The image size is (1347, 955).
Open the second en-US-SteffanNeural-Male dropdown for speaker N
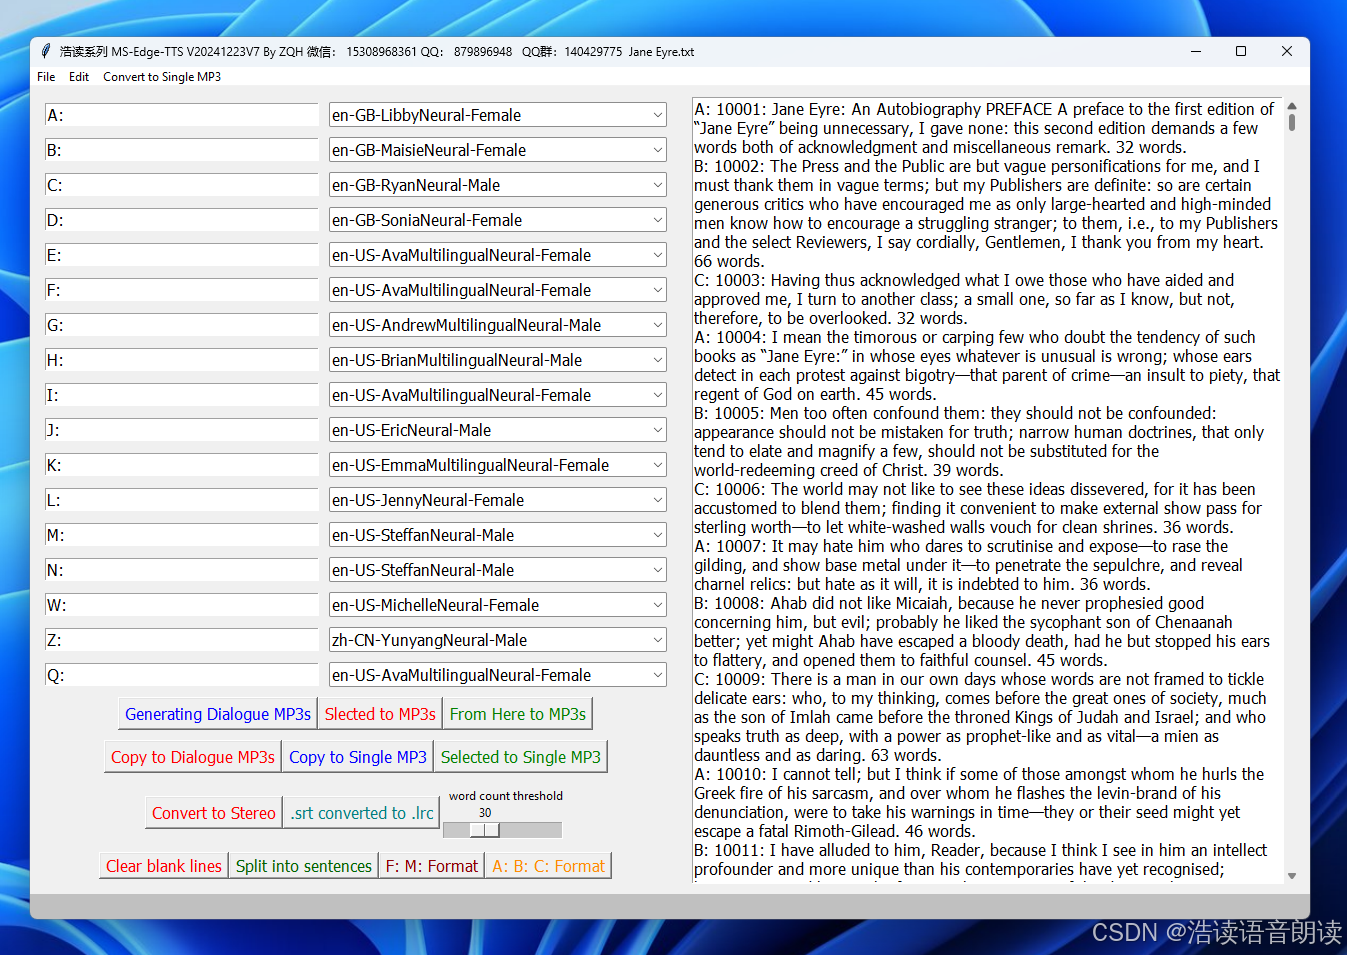pos(498,570)
